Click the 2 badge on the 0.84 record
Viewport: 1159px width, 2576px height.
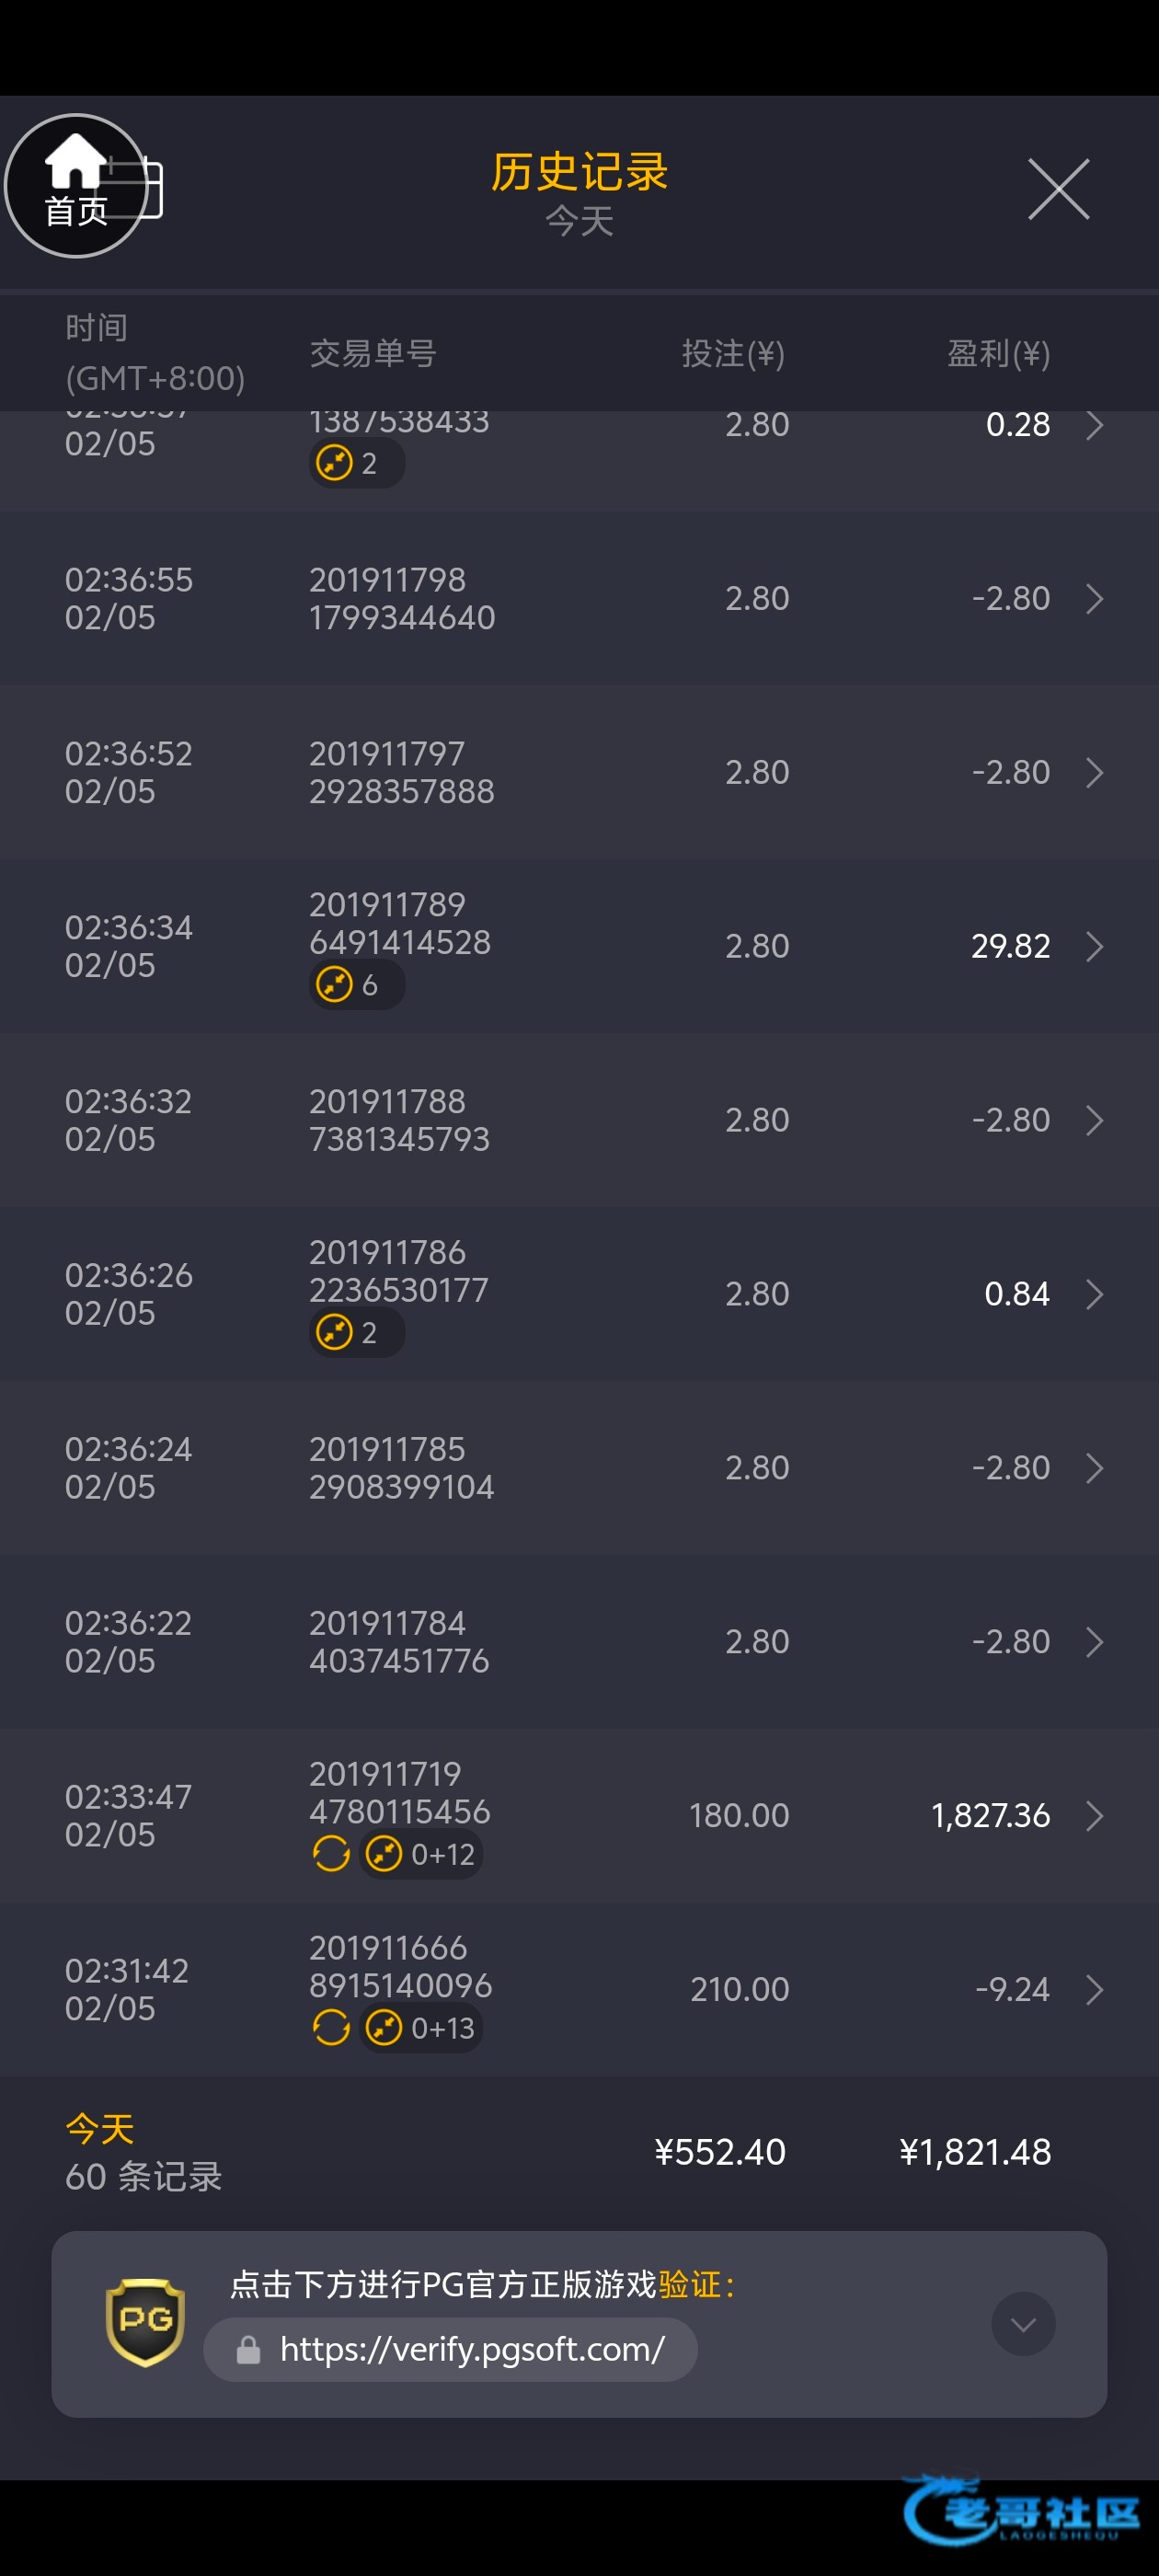click(356, 1333)
